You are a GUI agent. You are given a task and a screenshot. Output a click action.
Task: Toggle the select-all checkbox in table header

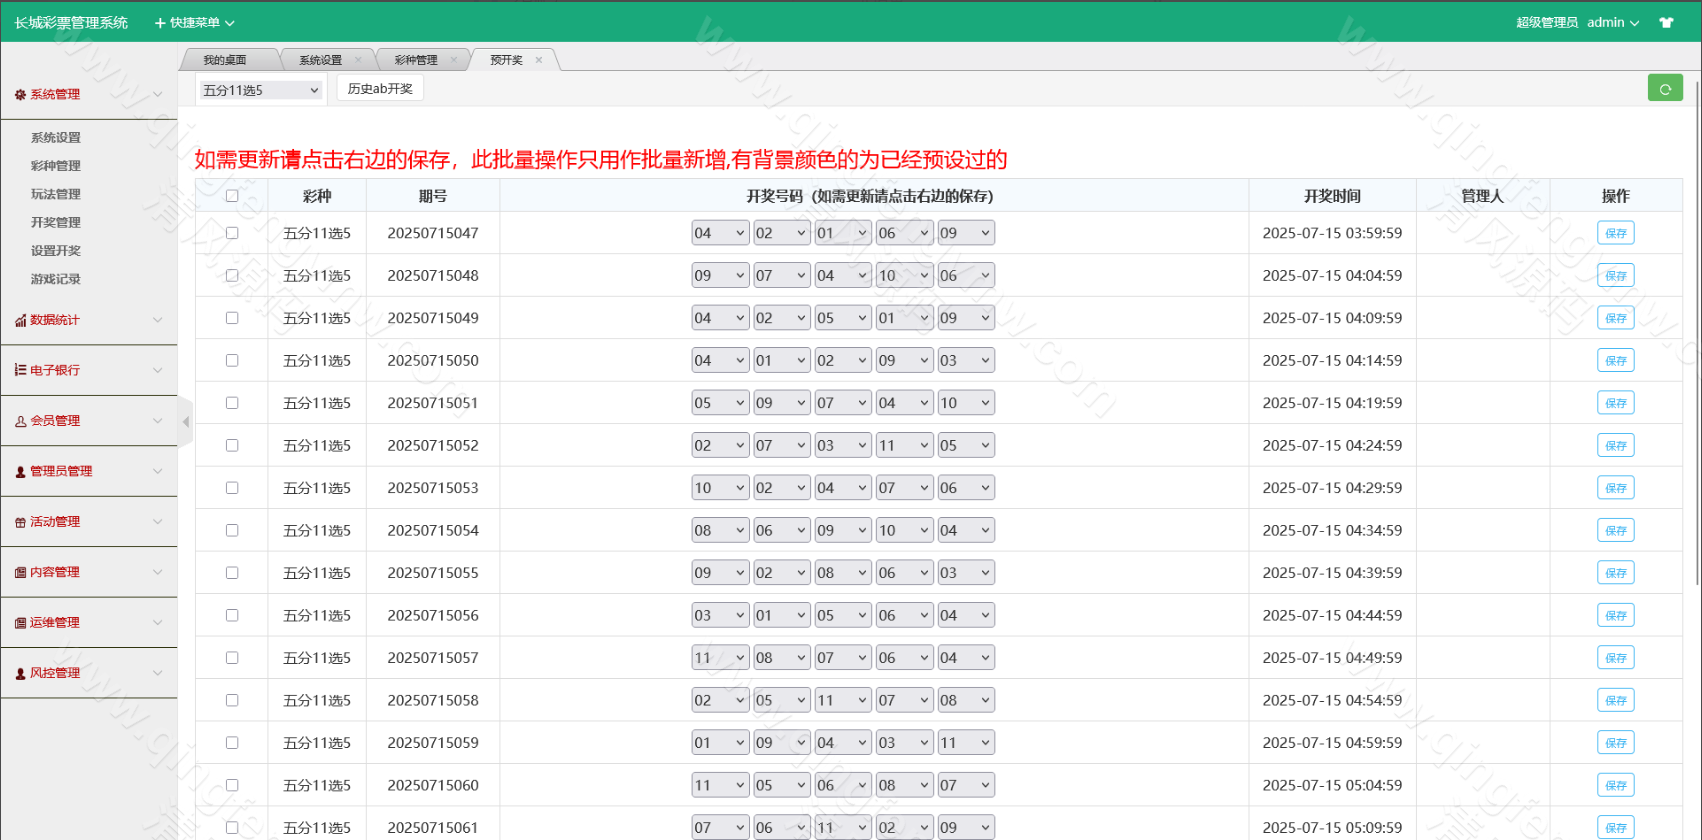232,196
